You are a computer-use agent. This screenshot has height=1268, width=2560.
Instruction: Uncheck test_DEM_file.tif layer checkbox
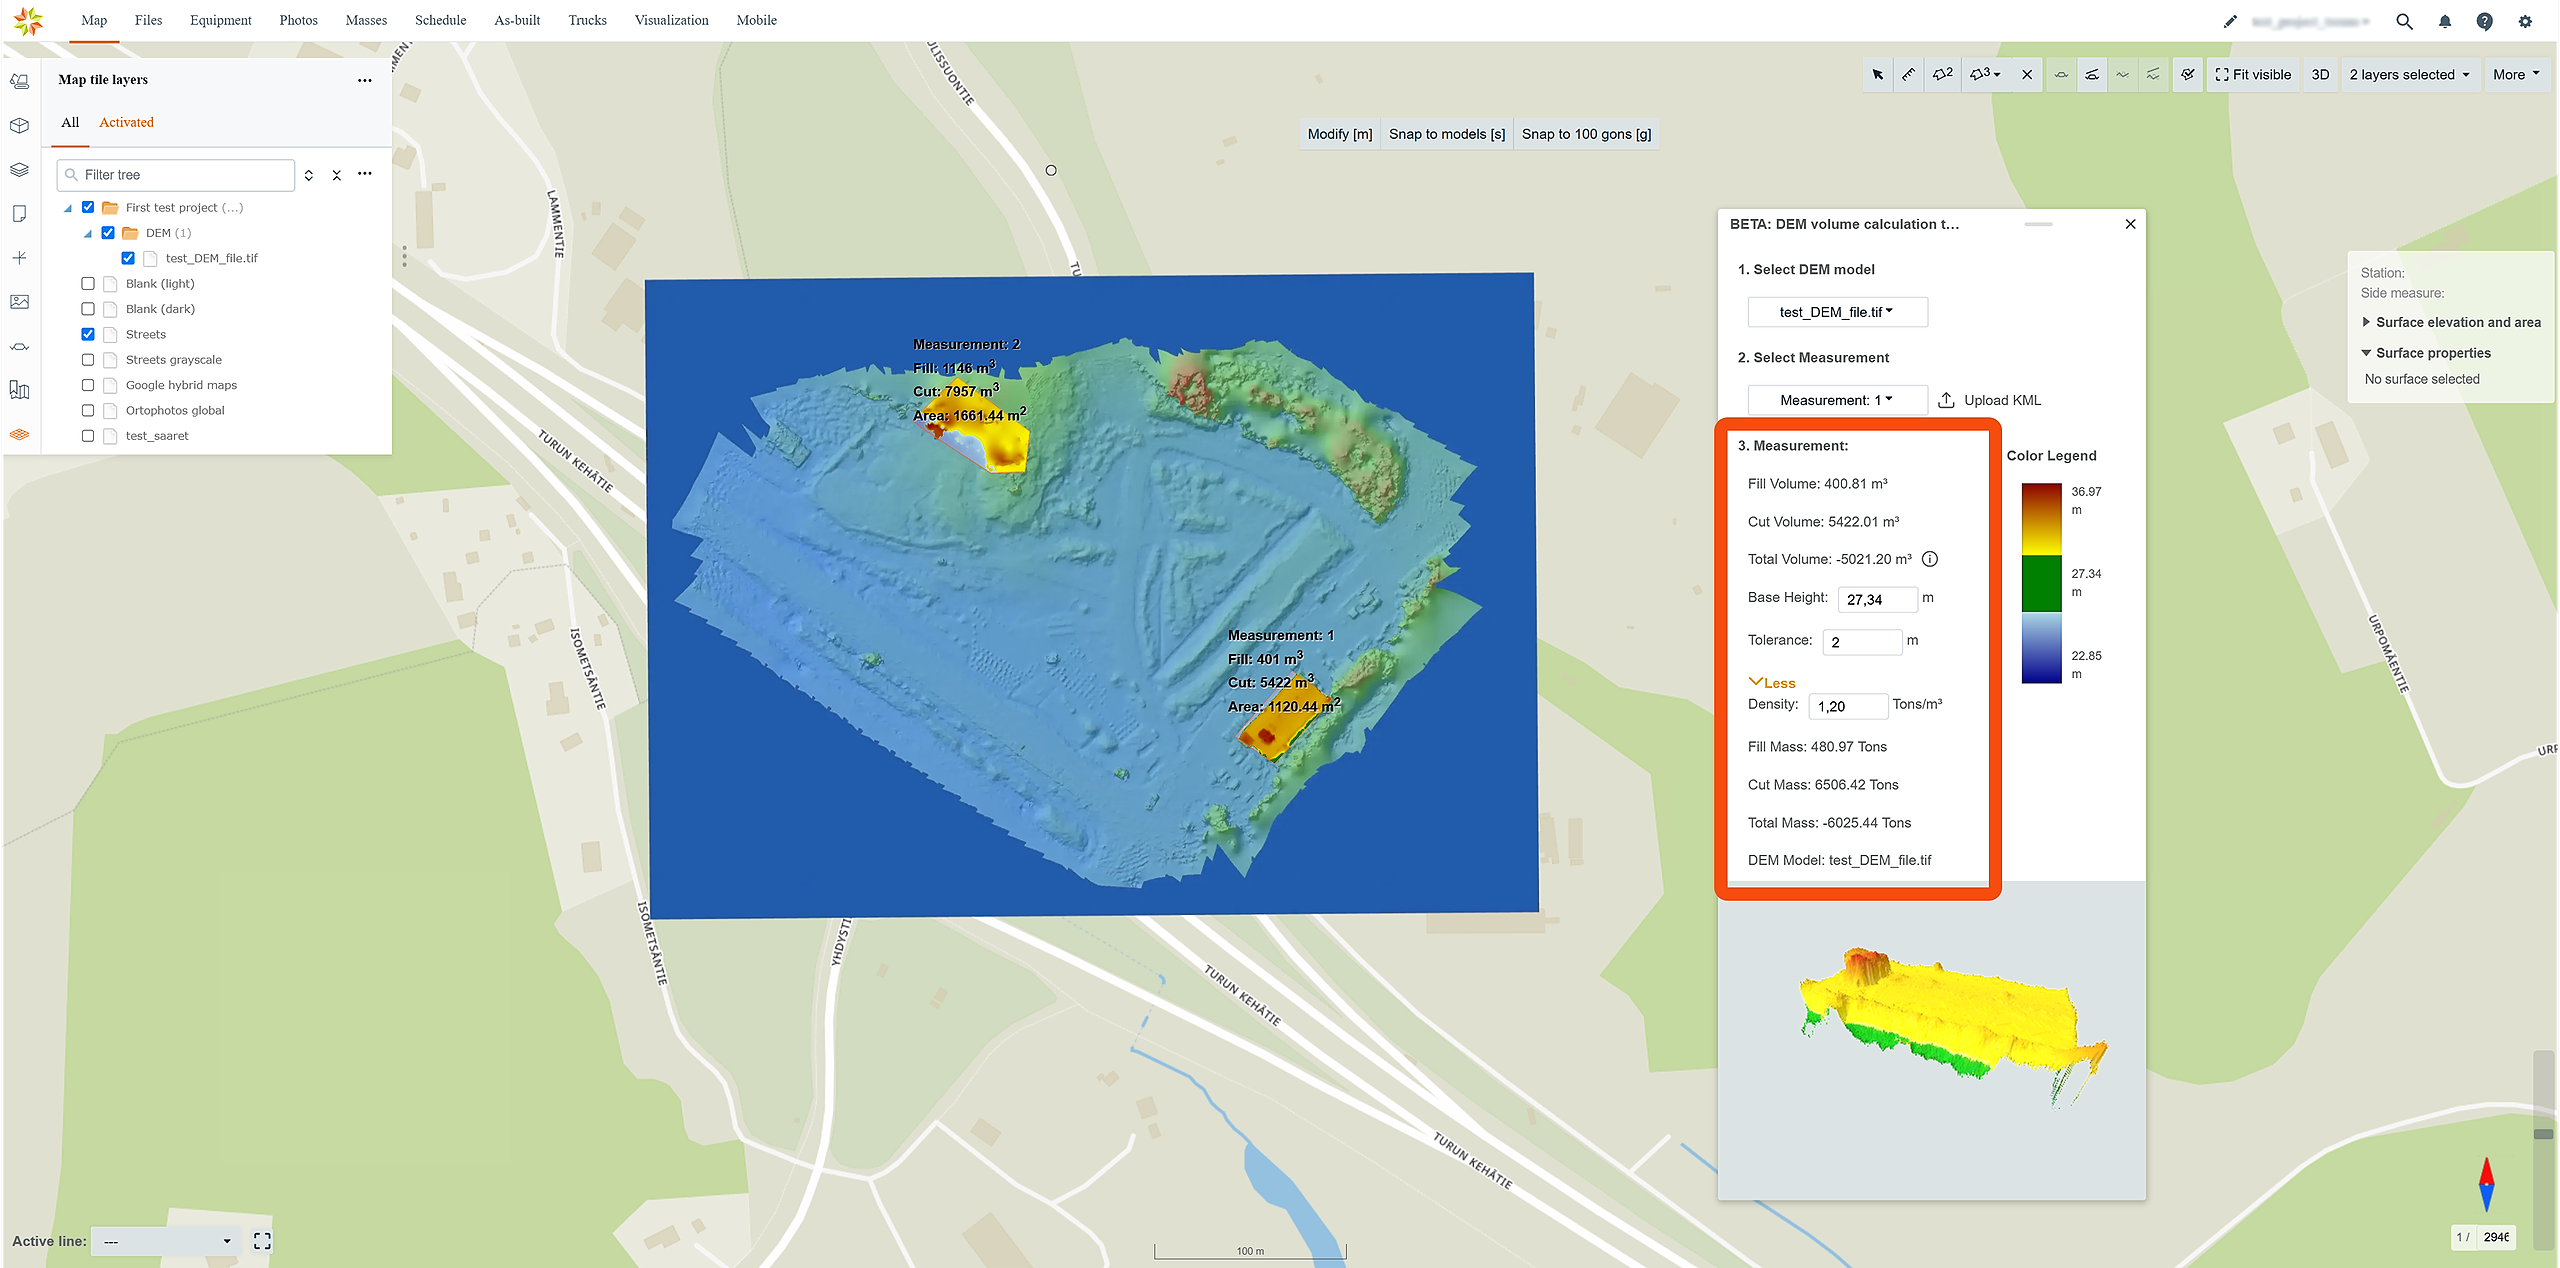click(x=128, y=258)
